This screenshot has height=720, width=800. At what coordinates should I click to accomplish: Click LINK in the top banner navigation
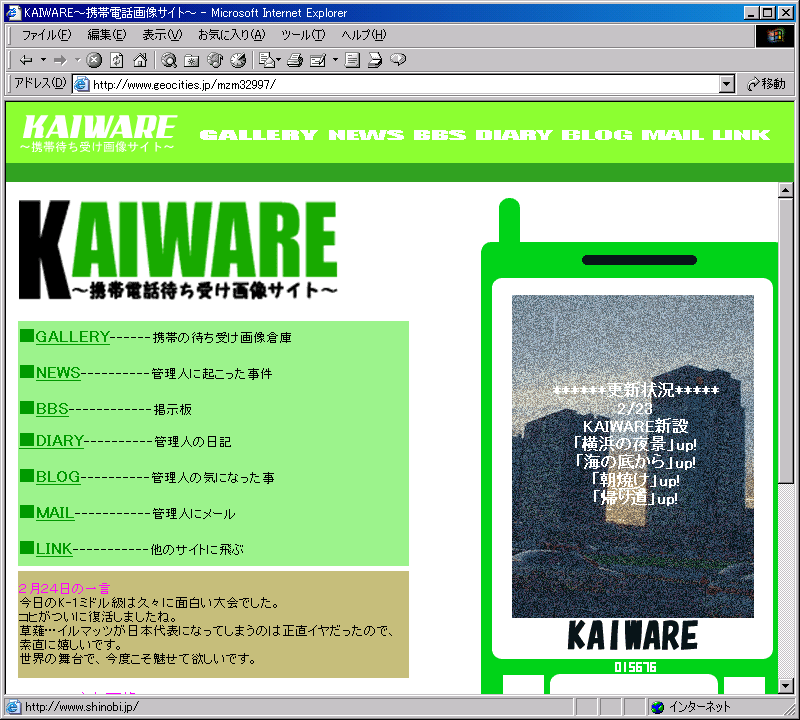point(741,135)
